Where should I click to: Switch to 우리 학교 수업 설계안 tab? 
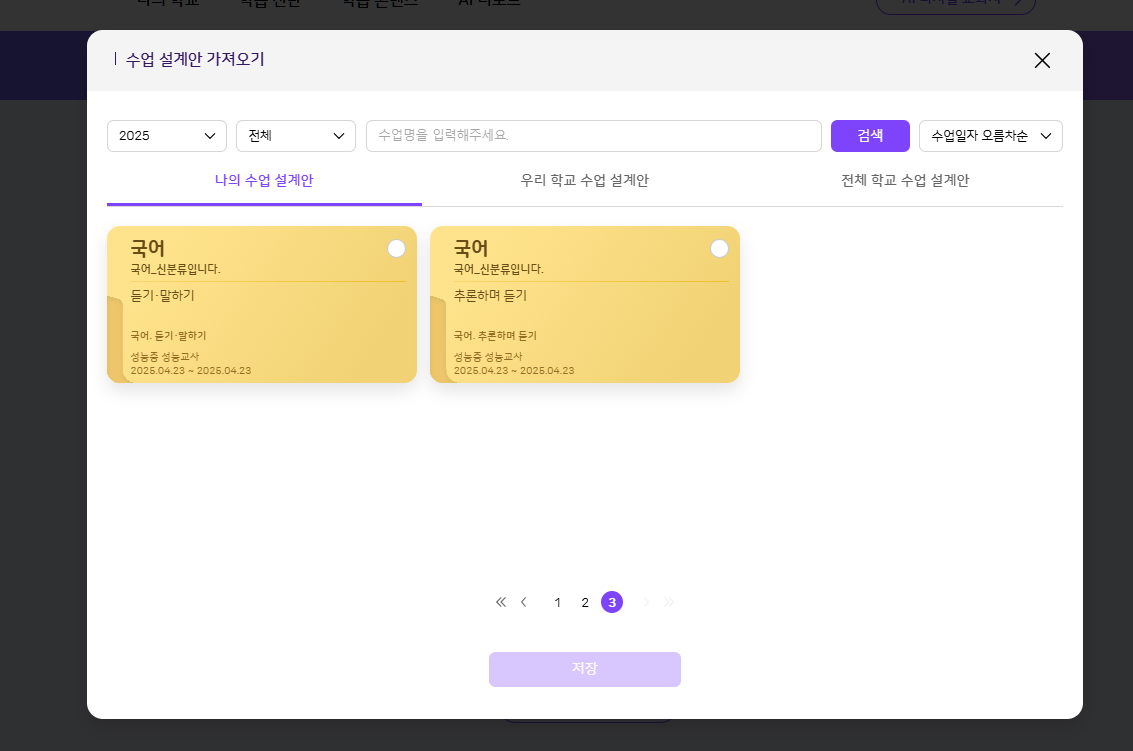(585, 181)
